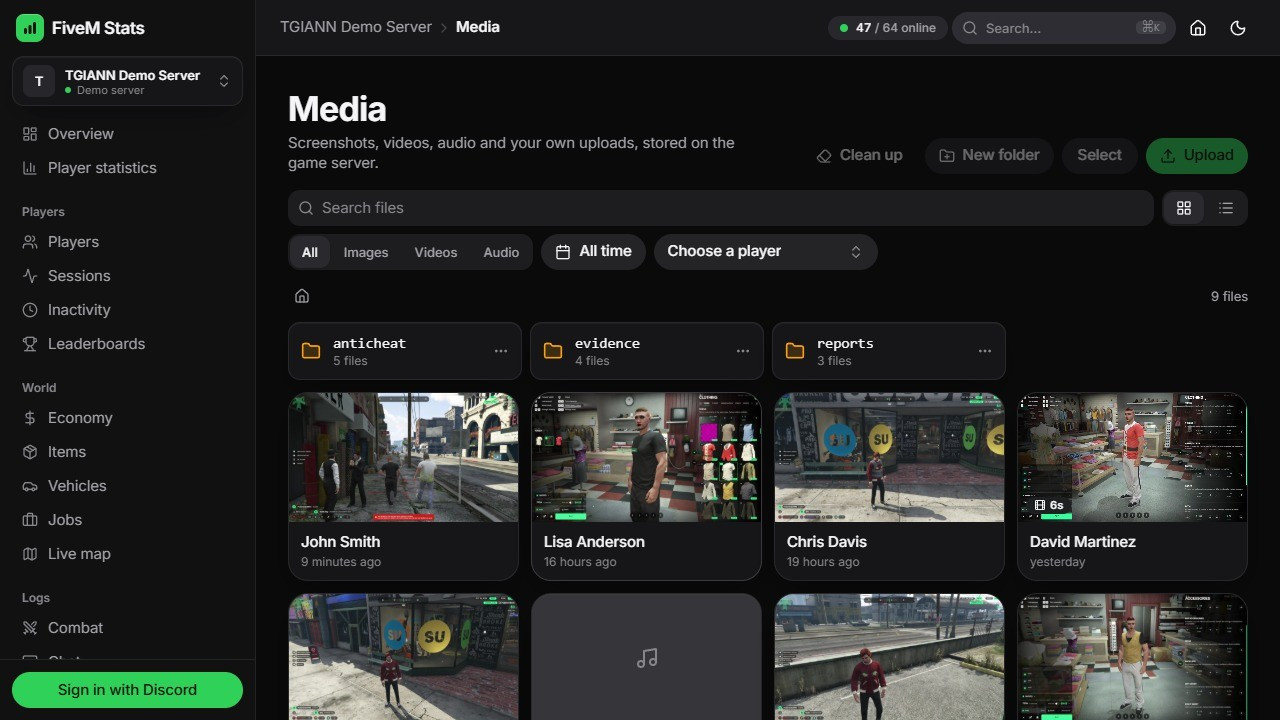1280x720 pixels.
Task: Click the FiveM Stats logo icon
Action: coord(30,28)
